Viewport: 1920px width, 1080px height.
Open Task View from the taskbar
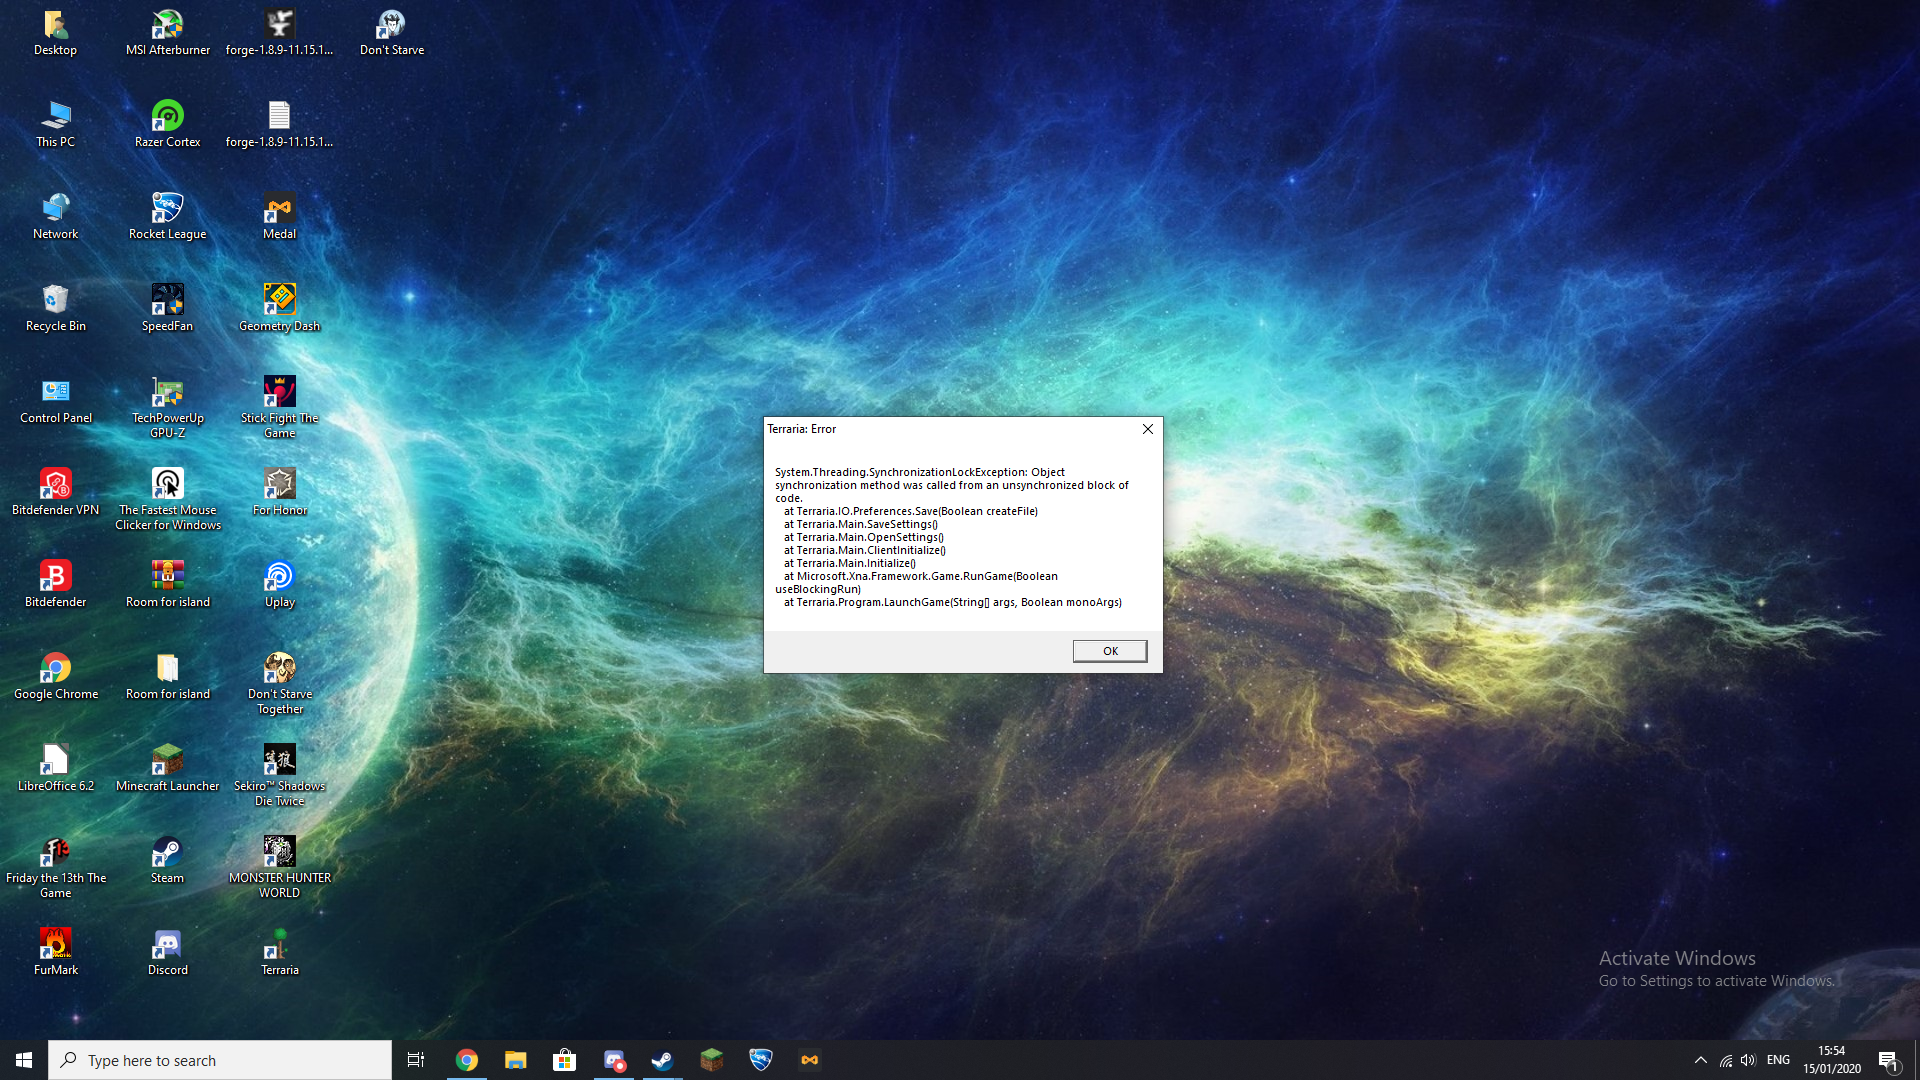coord(416,1060)
